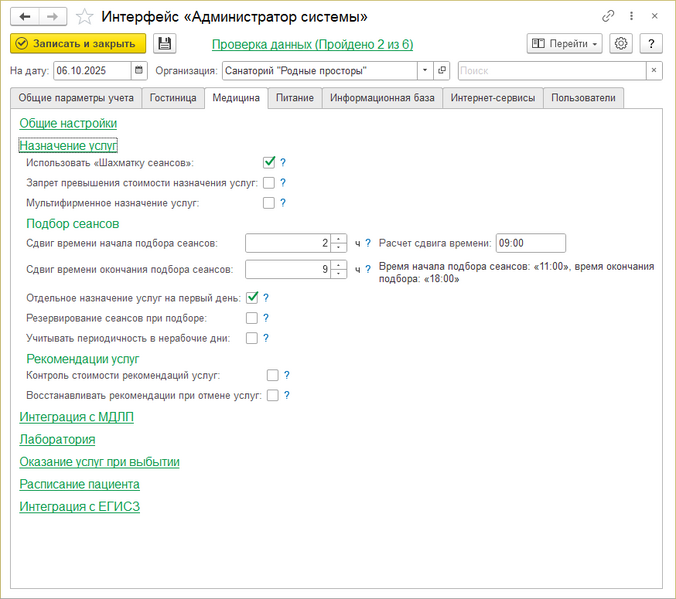Click the forward navigation arrow
Viewport: 676px width, 599px height.
point(53,16)
